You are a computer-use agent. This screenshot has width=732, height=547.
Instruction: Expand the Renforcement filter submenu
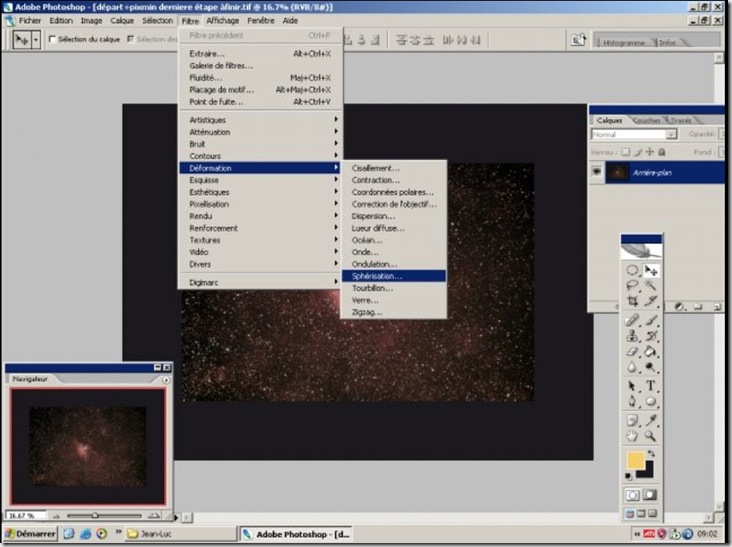(260, 228)
